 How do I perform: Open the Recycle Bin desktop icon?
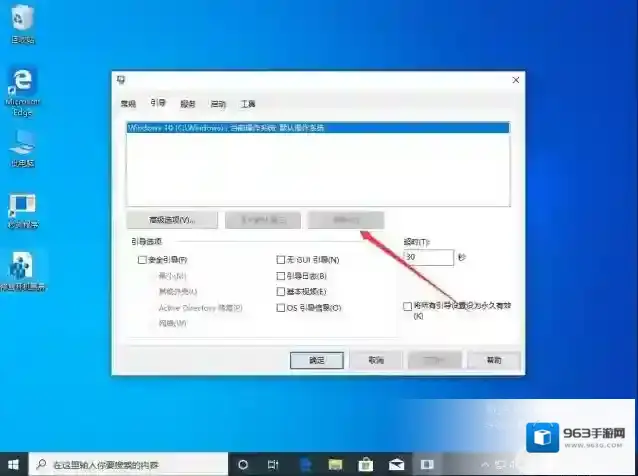click(22, 24)
